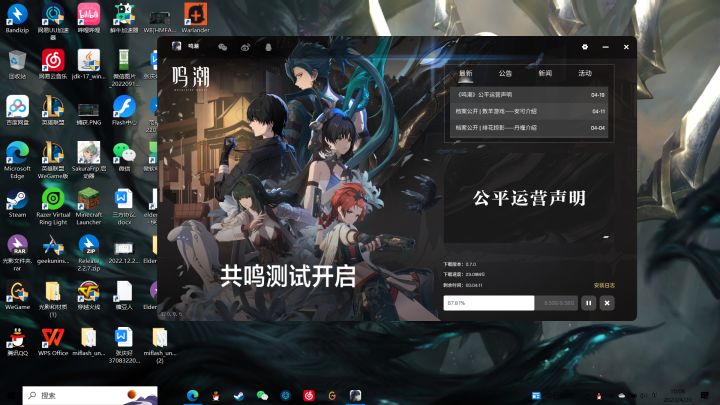Open the jdk-17 installer desktop icon

click(x=89, y=64)
